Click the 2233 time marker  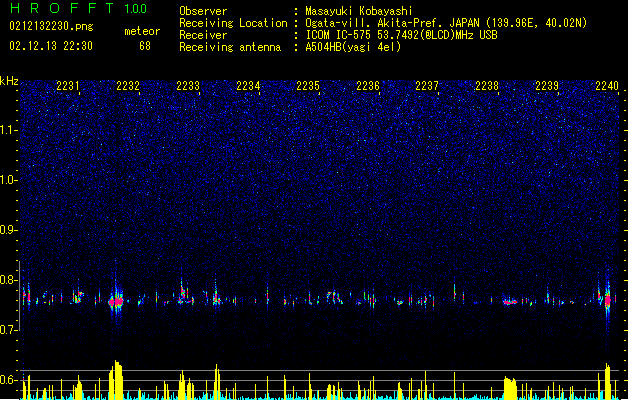188,86
